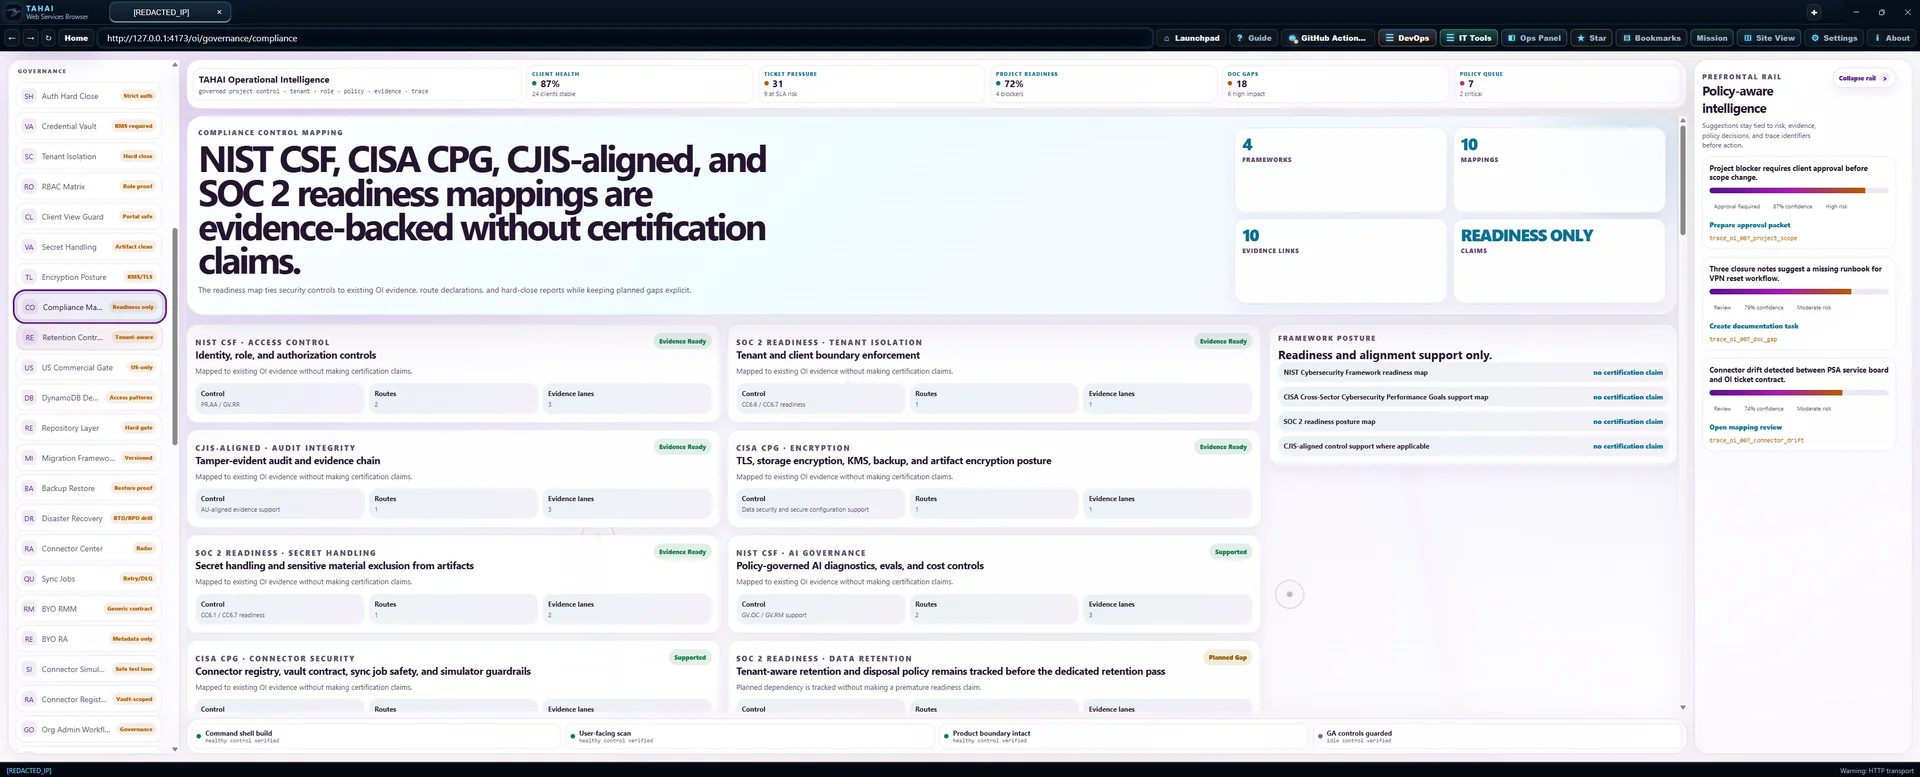
Task: Open Repository Layer sidebar item
Action: point(89,428)
